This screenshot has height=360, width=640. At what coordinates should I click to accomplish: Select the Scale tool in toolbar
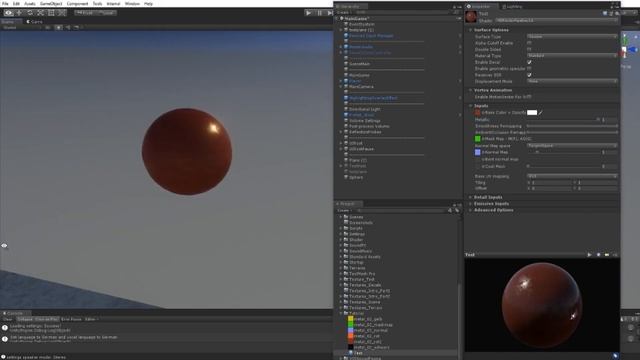[x=40, y=13]
